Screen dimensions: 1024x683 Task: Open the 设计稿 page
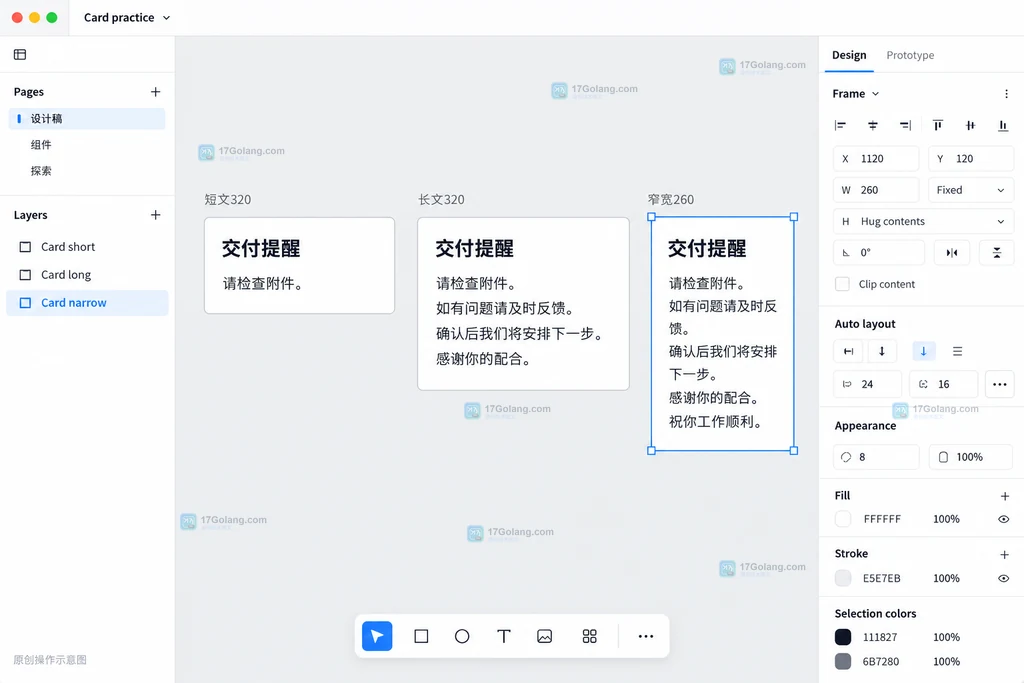click(87, 119)
